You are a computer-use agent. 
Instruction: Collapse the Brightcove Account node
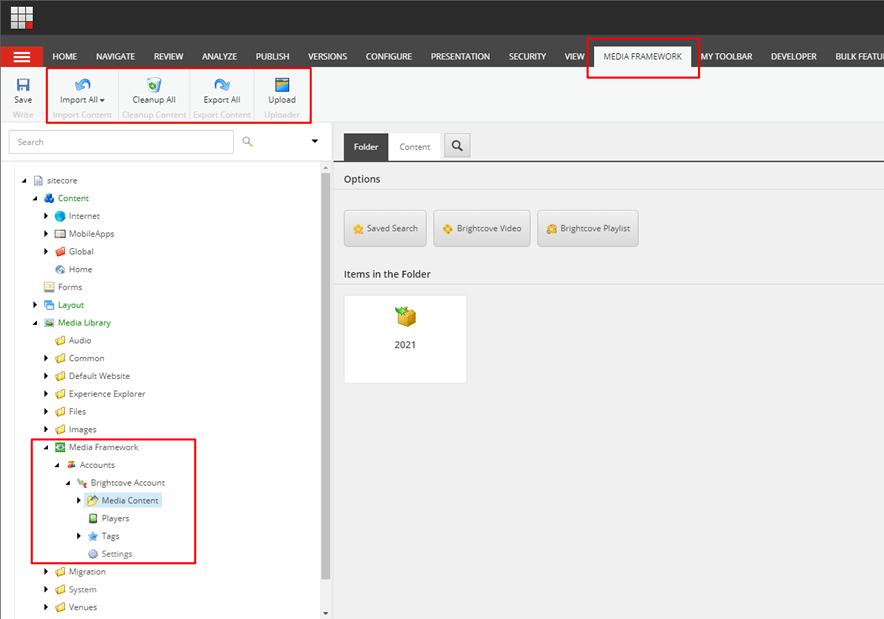point(68,483)
